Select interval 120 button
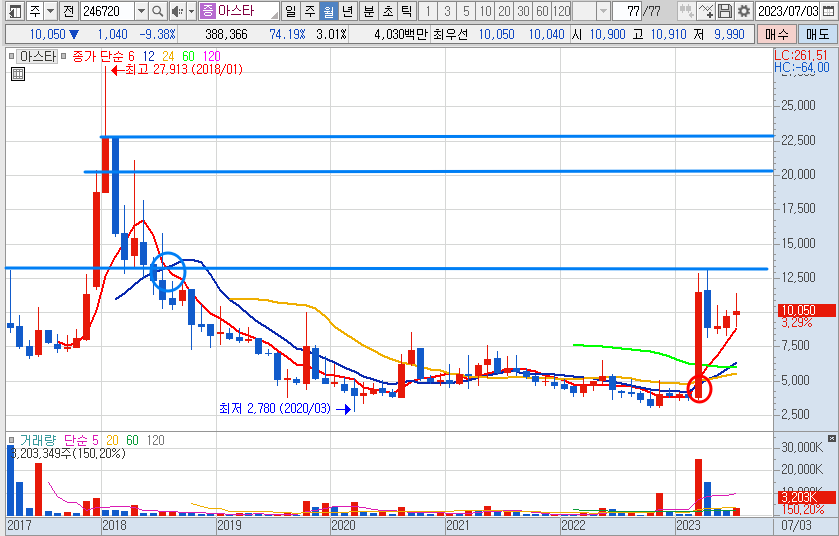This screenshot has width=839, height=536. (x=562, y=11)
